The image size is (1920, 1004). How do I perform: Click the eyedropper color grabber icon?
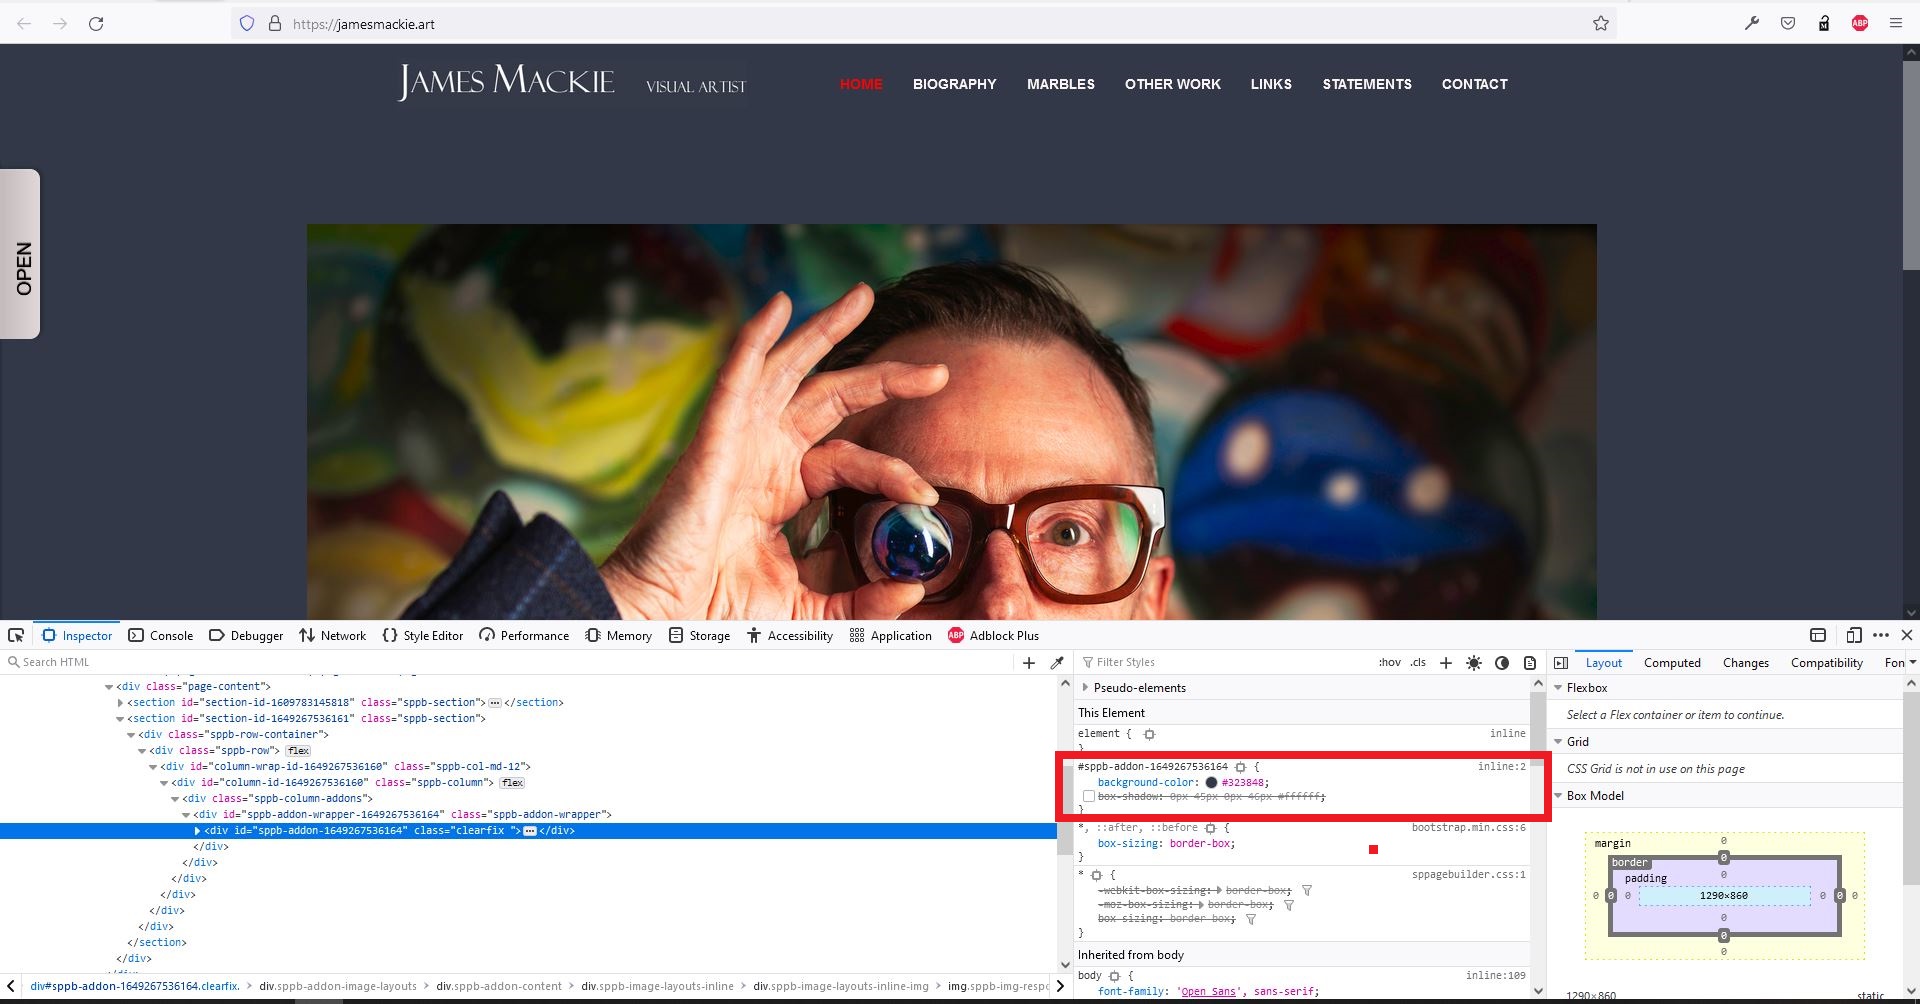tap(1057, 662)
